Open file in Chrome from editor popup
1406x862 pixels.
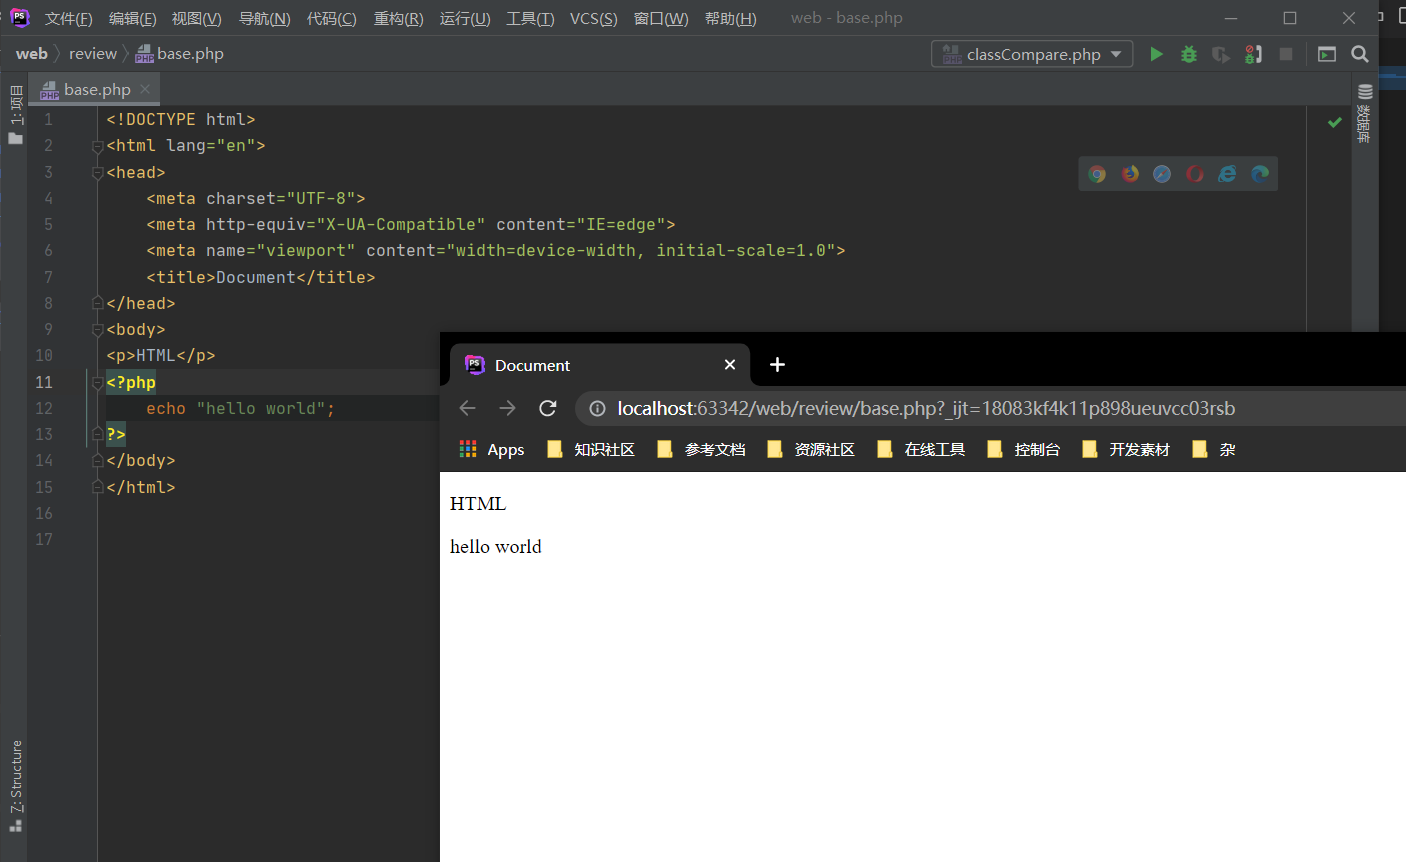click(x=1097, y=174)
